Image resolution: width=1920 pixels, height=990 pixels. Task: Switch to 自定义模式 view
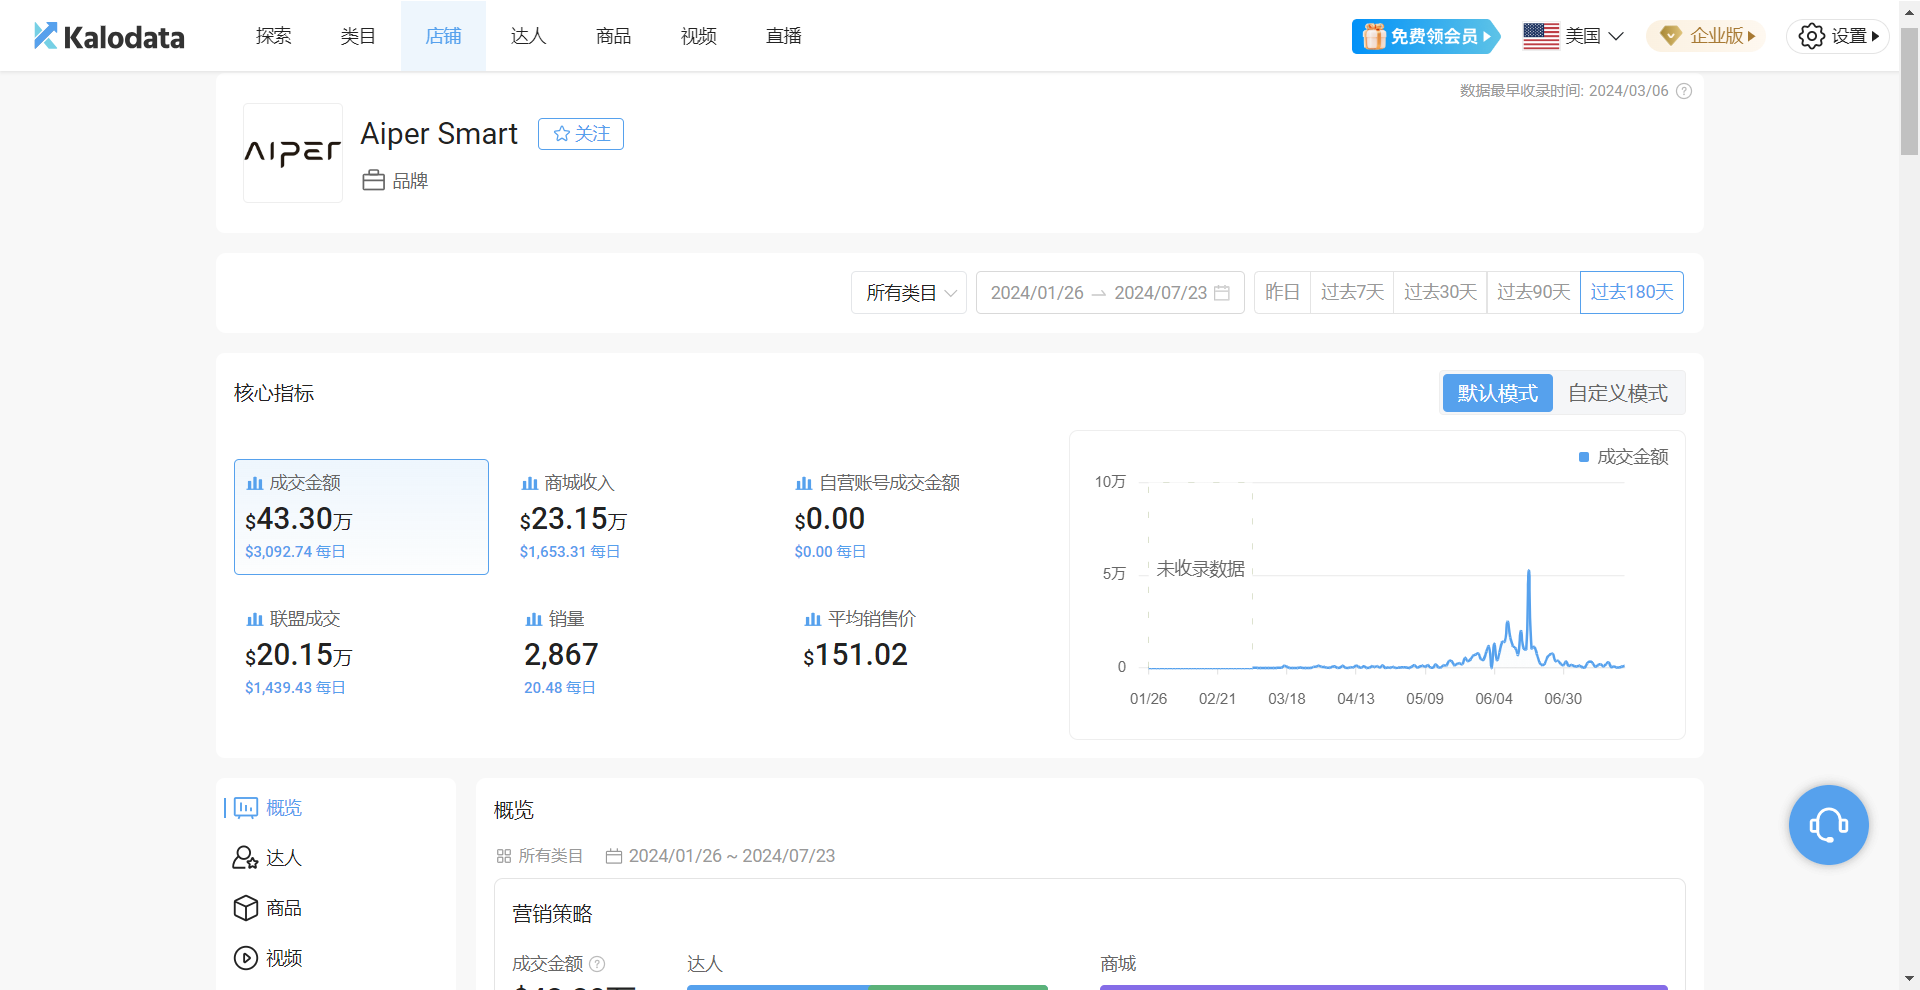pyautogui.click(x=1617, y=393)
